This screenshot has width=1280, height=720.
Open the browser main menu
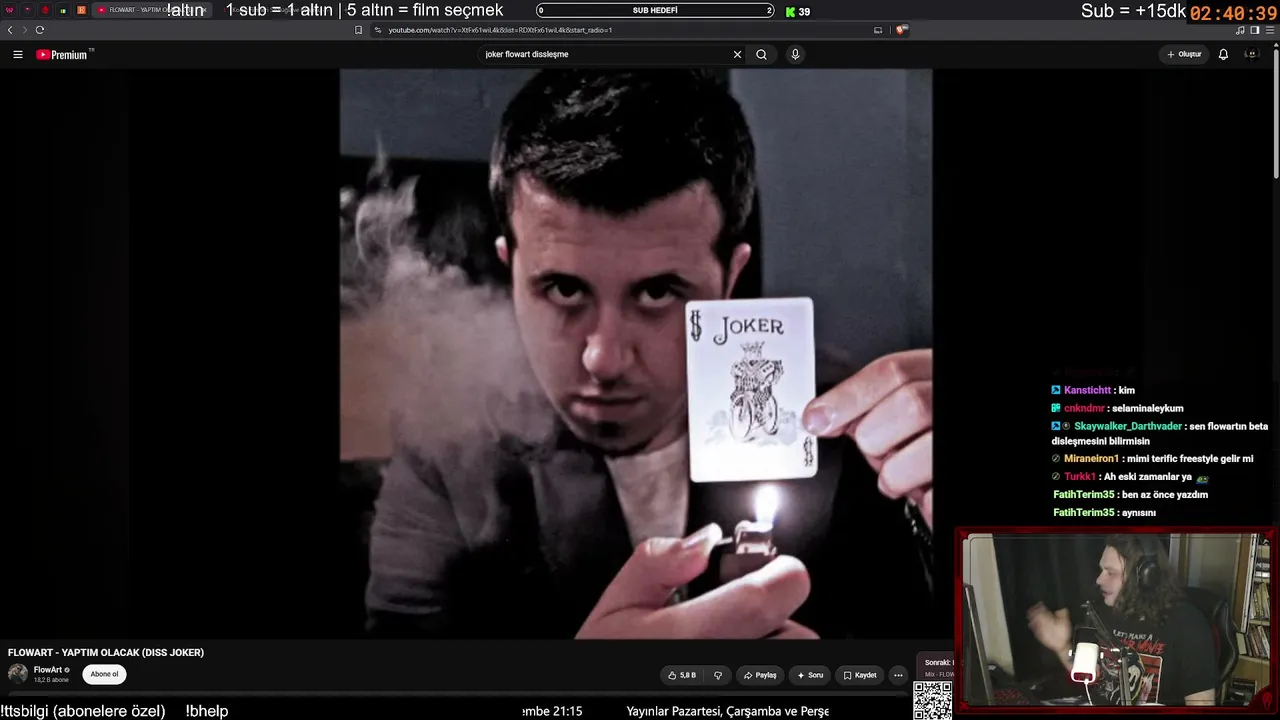[x=1269, y=30]
